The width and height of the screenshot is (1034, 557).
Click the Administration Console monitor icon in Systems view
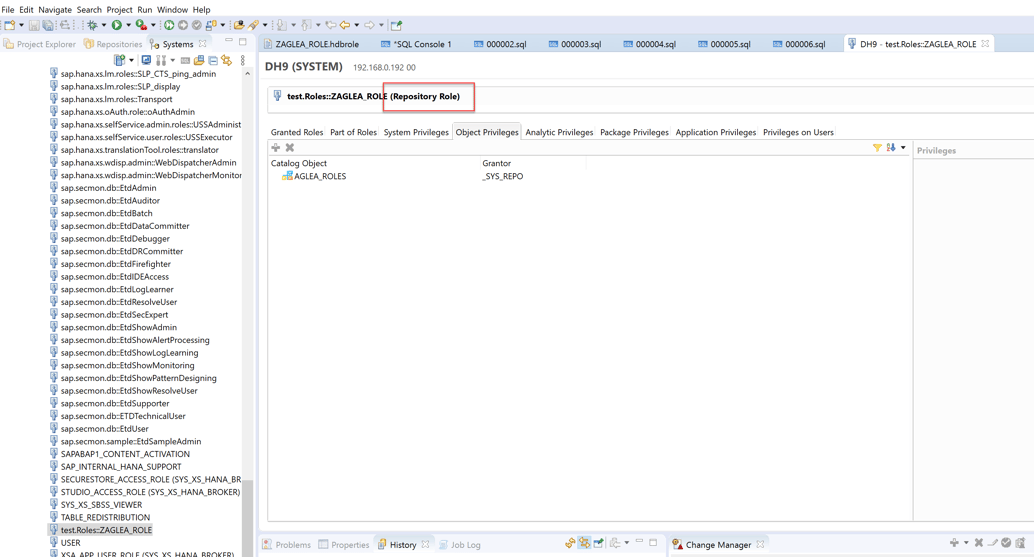pos(146,60)
